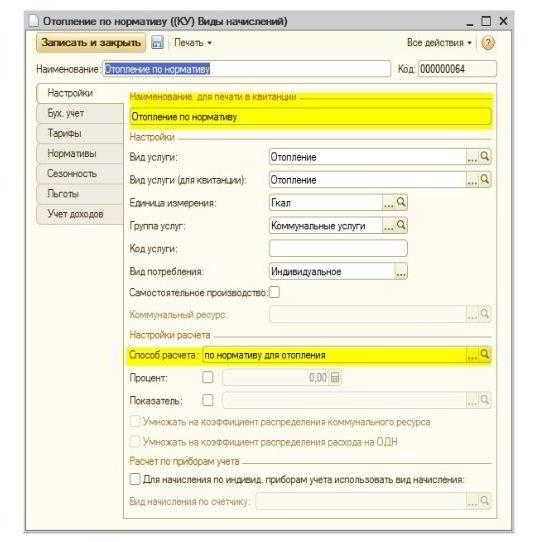Toggle the Показатель checkbox
The image size is (538, 542).
(207, 401)
